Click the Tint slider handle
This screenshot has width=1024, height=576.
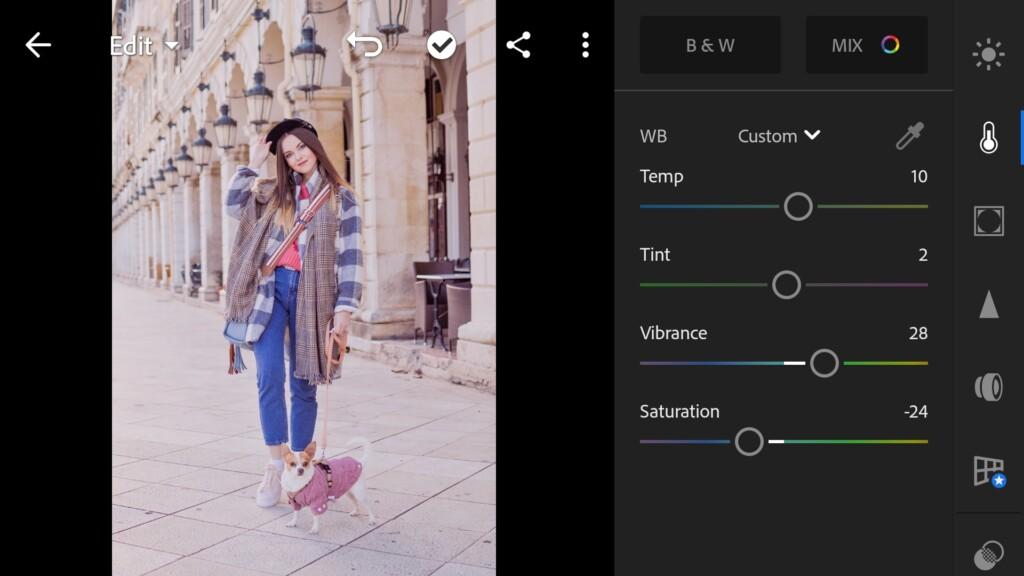click(x=786, y=285)
